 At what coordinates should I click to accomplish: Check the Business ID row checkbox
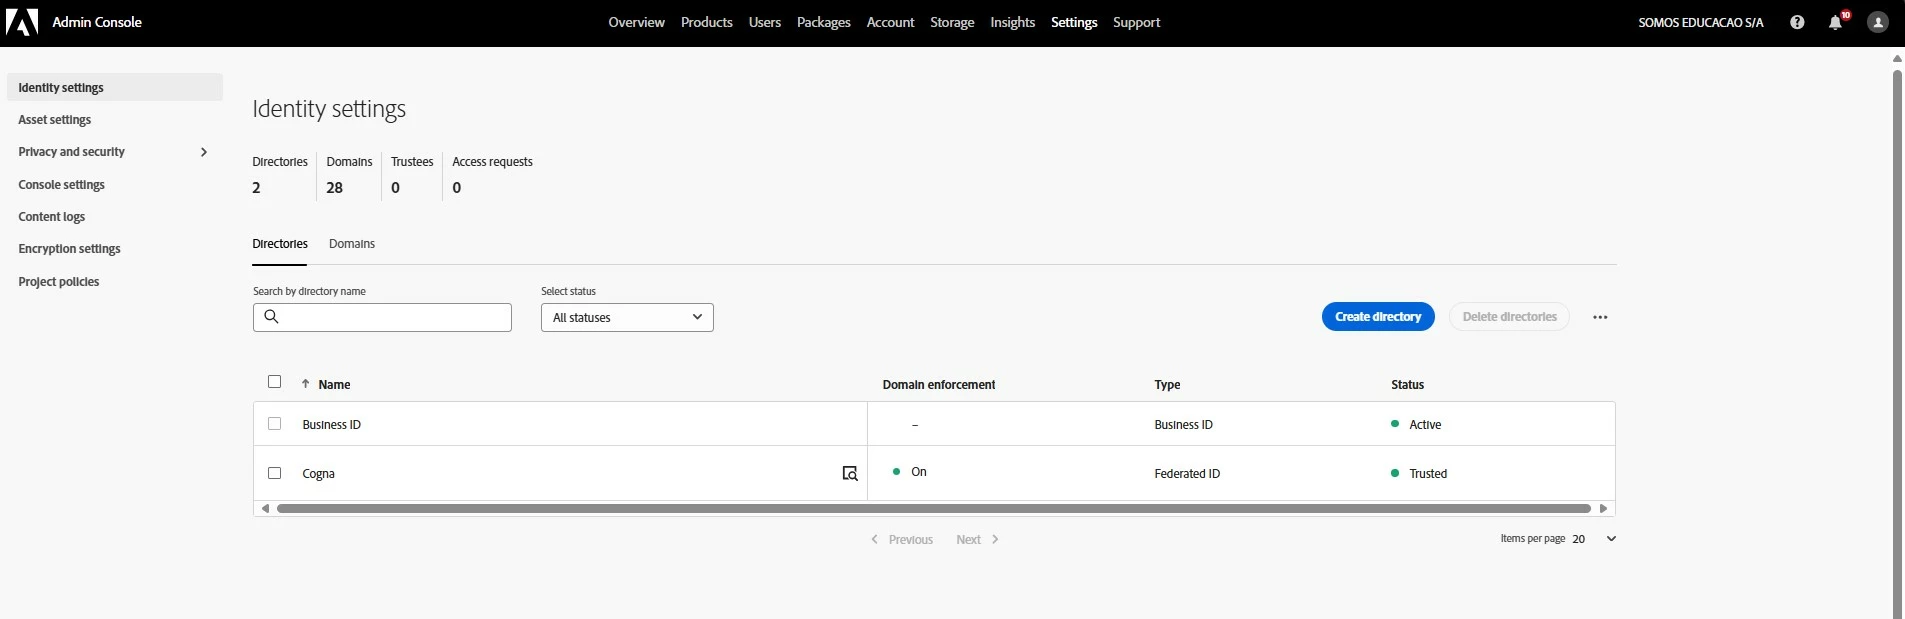pyautogui.click(x=275, y=424)
